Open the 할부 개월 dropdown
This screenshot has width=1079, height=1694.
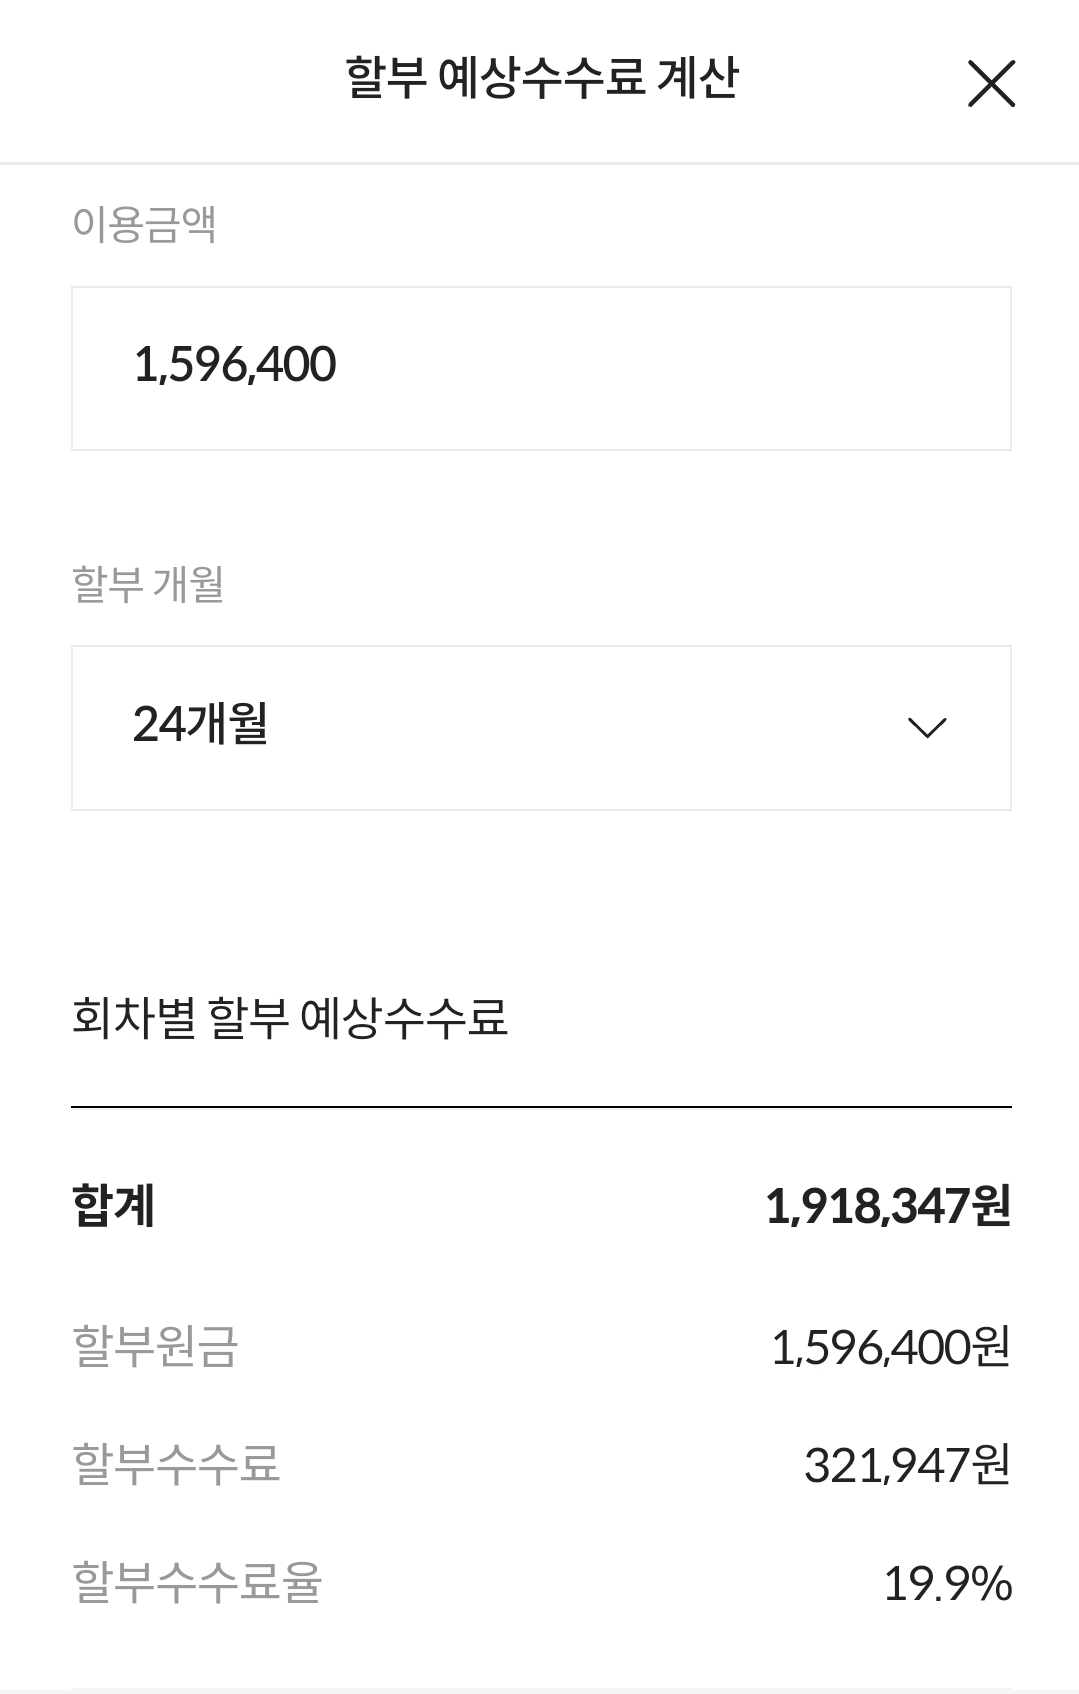[540, 727]
